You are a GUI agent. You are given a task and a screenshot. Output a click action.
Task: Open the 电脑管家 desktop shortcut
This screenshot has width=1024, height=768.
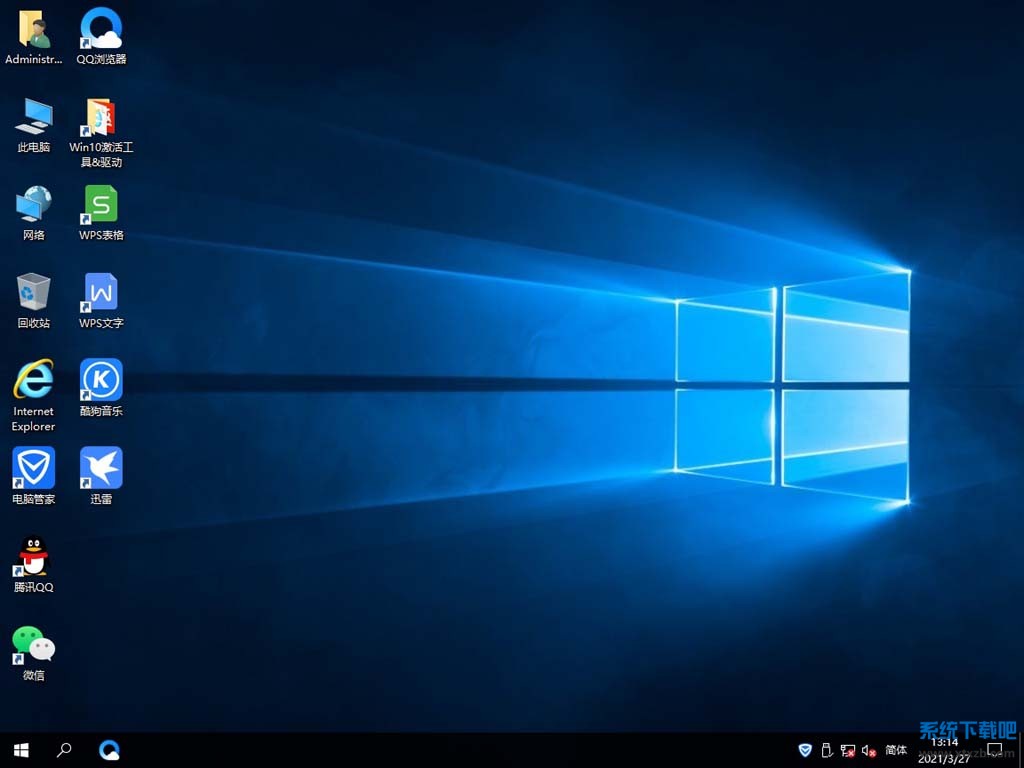tap(33, 468)
